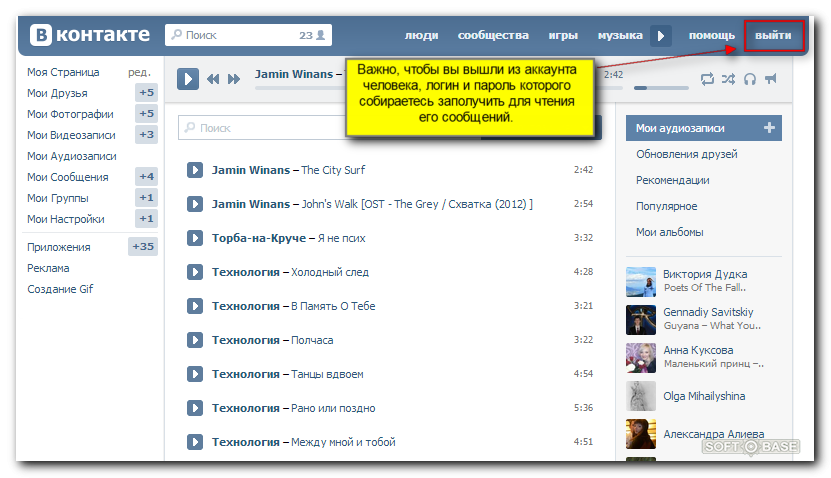Play Торба-на-Круче – Я не псих
831x478 pixels.
click(x=195, y=238)
